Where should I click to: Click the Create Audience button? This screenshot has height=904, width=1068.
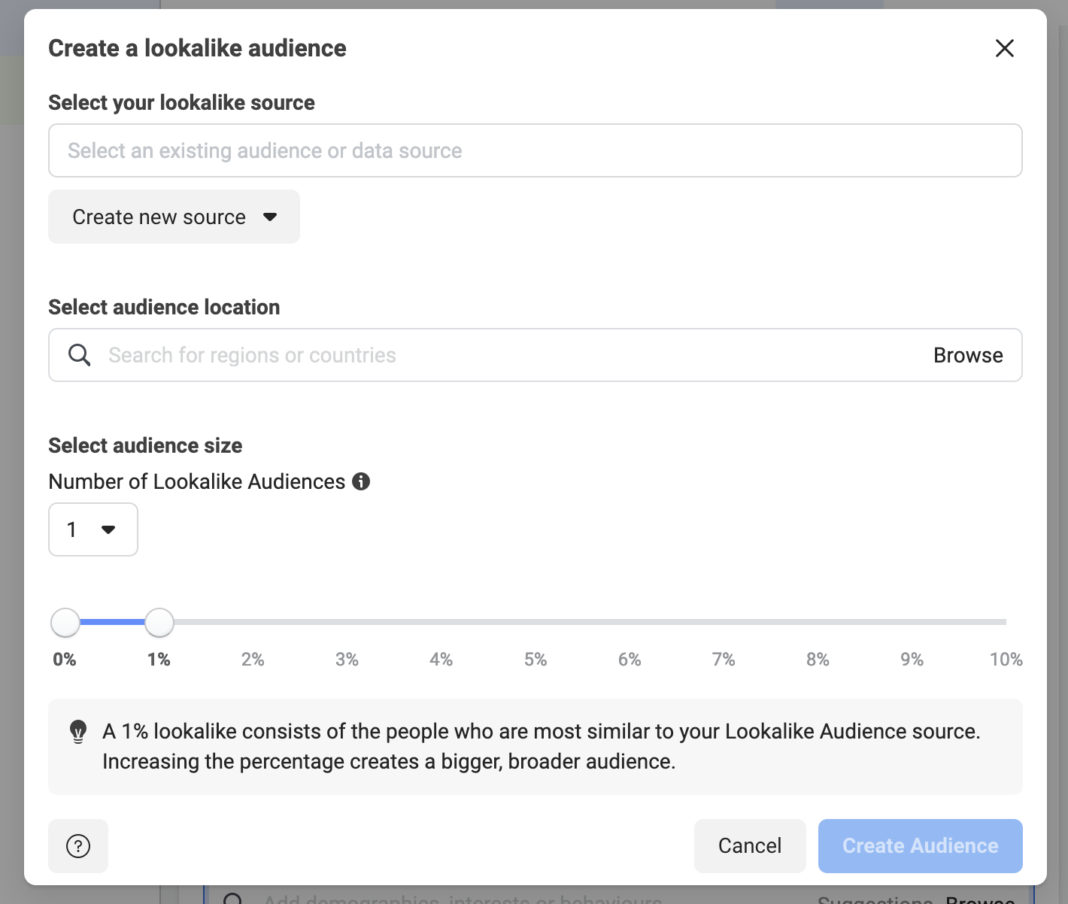[919, 846]
